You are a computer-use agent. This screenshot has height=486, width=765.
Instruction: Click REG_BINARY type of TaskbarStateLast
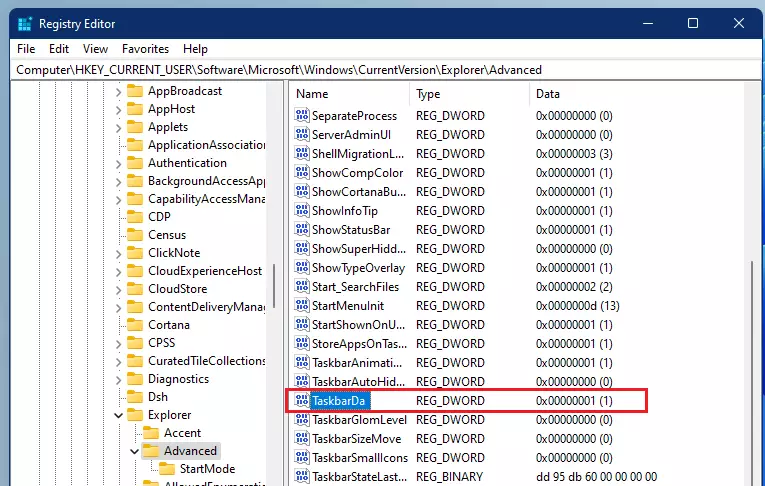[449, 477]
